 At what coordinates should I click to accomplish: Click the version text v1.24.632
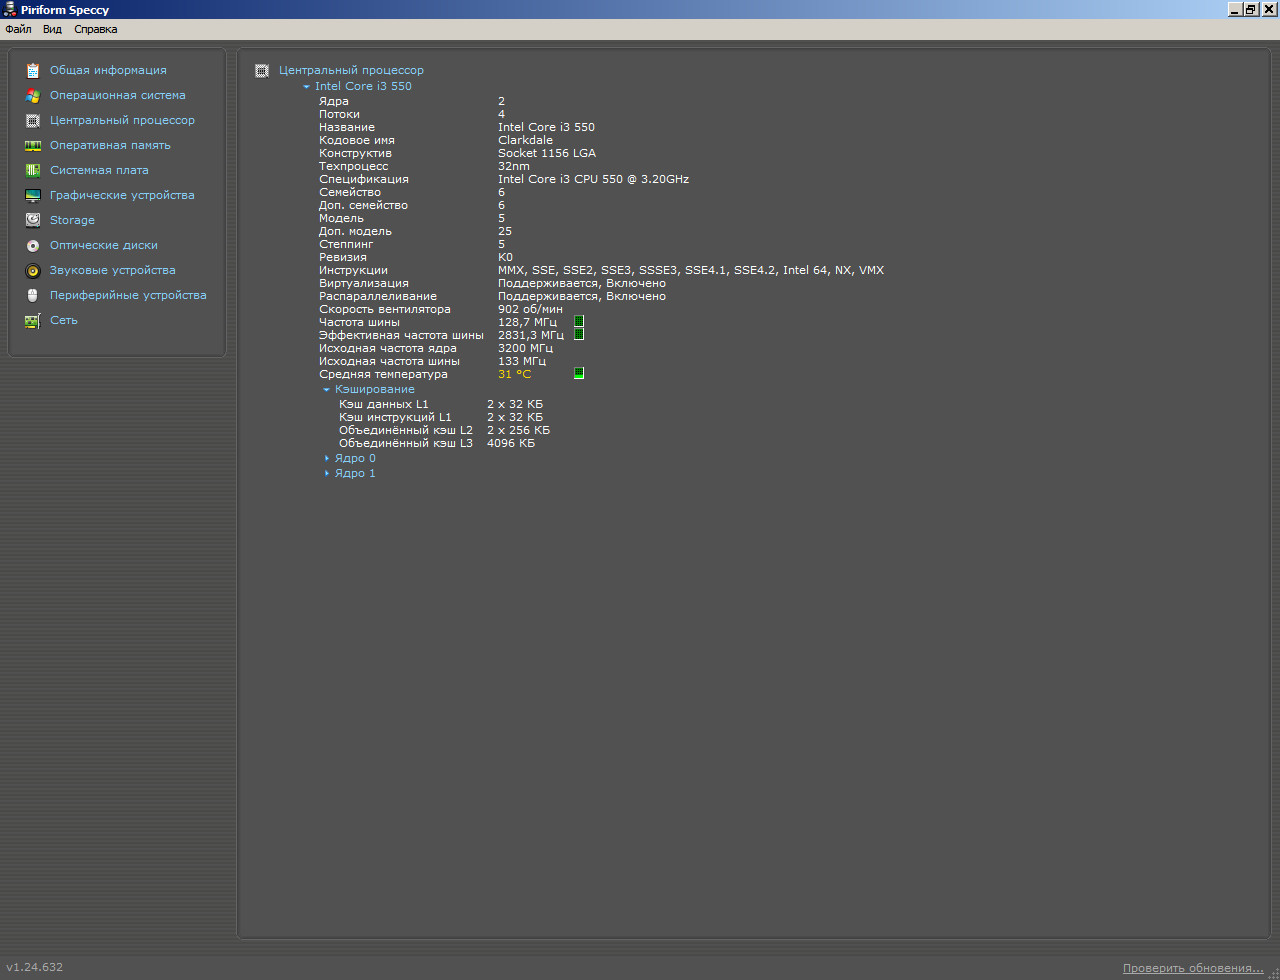[x=35, y=967]
